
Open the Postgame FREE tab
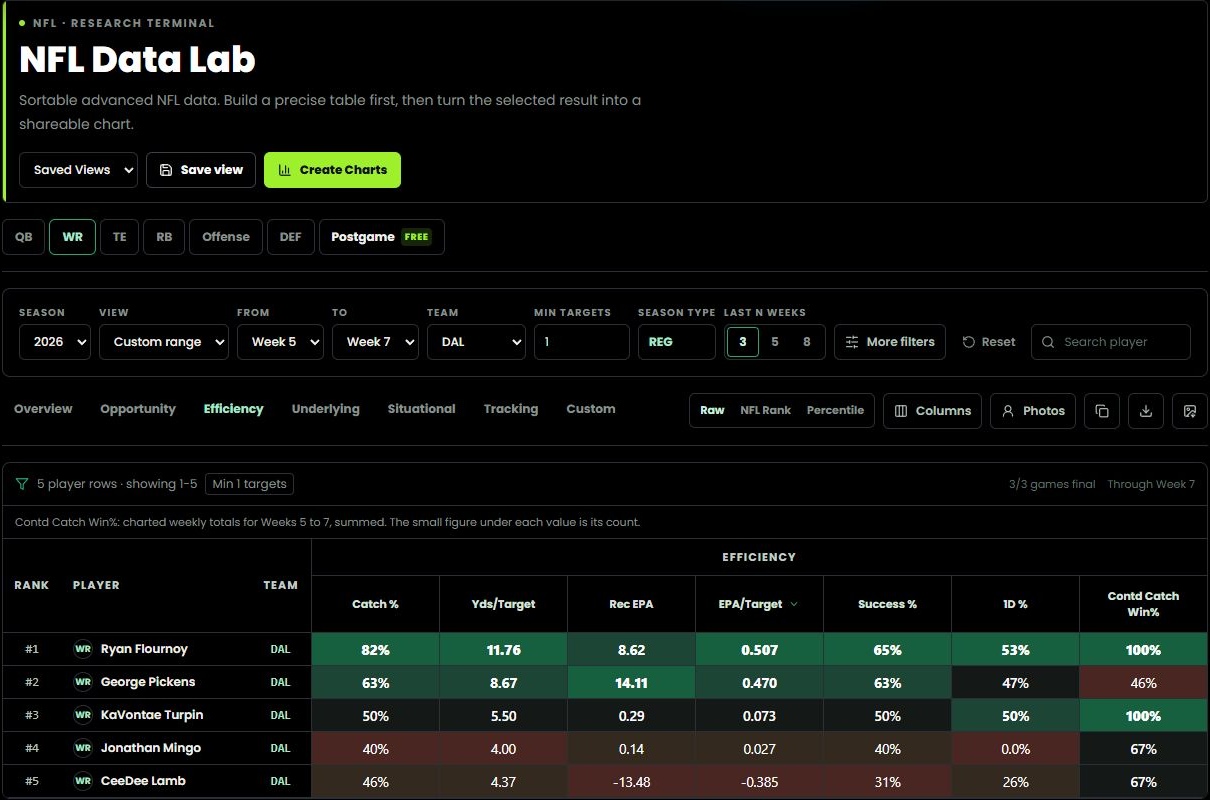pos(381,237)
